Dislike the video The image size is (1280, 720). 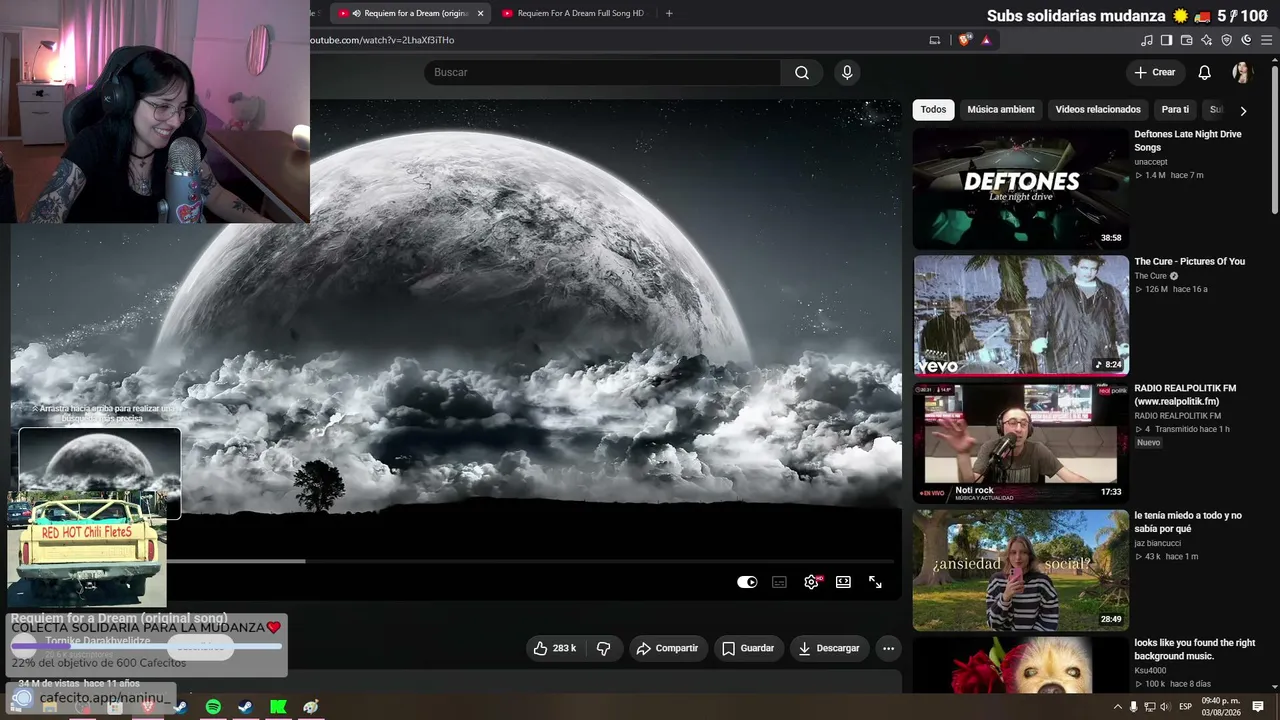coord(603,648)
